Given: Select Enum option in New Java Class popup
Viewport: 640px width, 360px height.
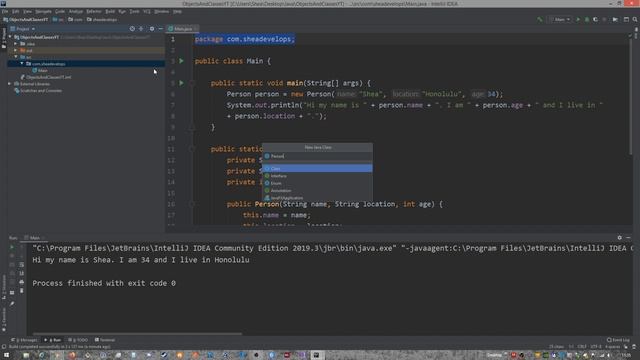Looking at the screenshot, I should (317, 183).
